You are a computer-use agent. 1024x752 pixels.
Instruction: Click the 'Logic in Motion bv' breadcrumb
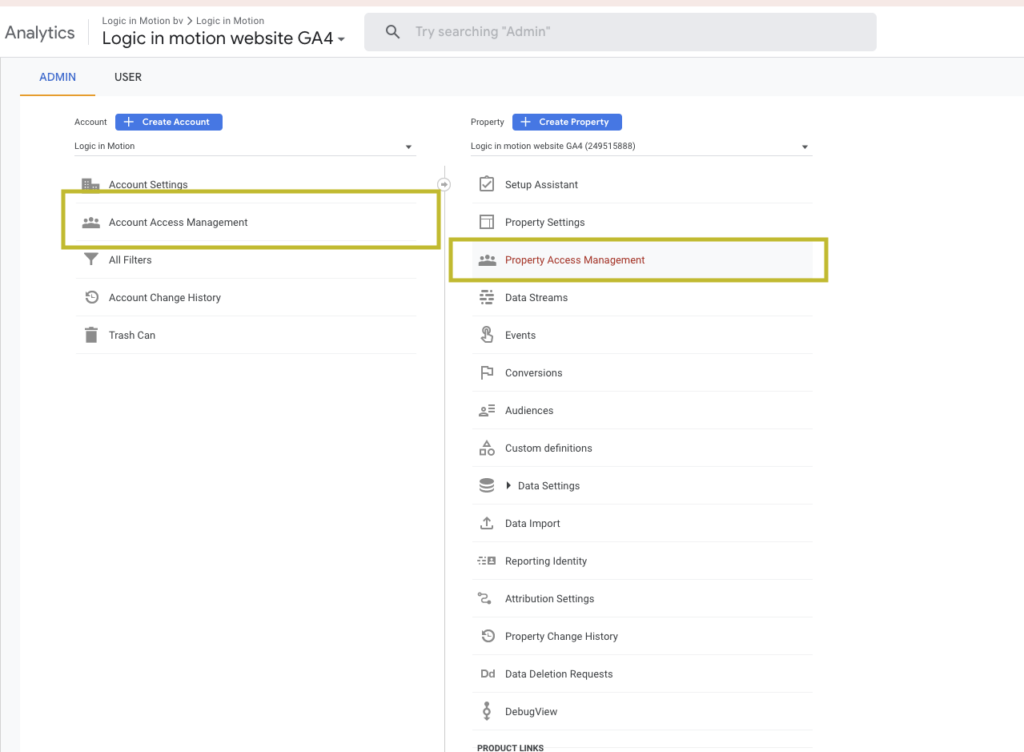(x=142, y=21)
